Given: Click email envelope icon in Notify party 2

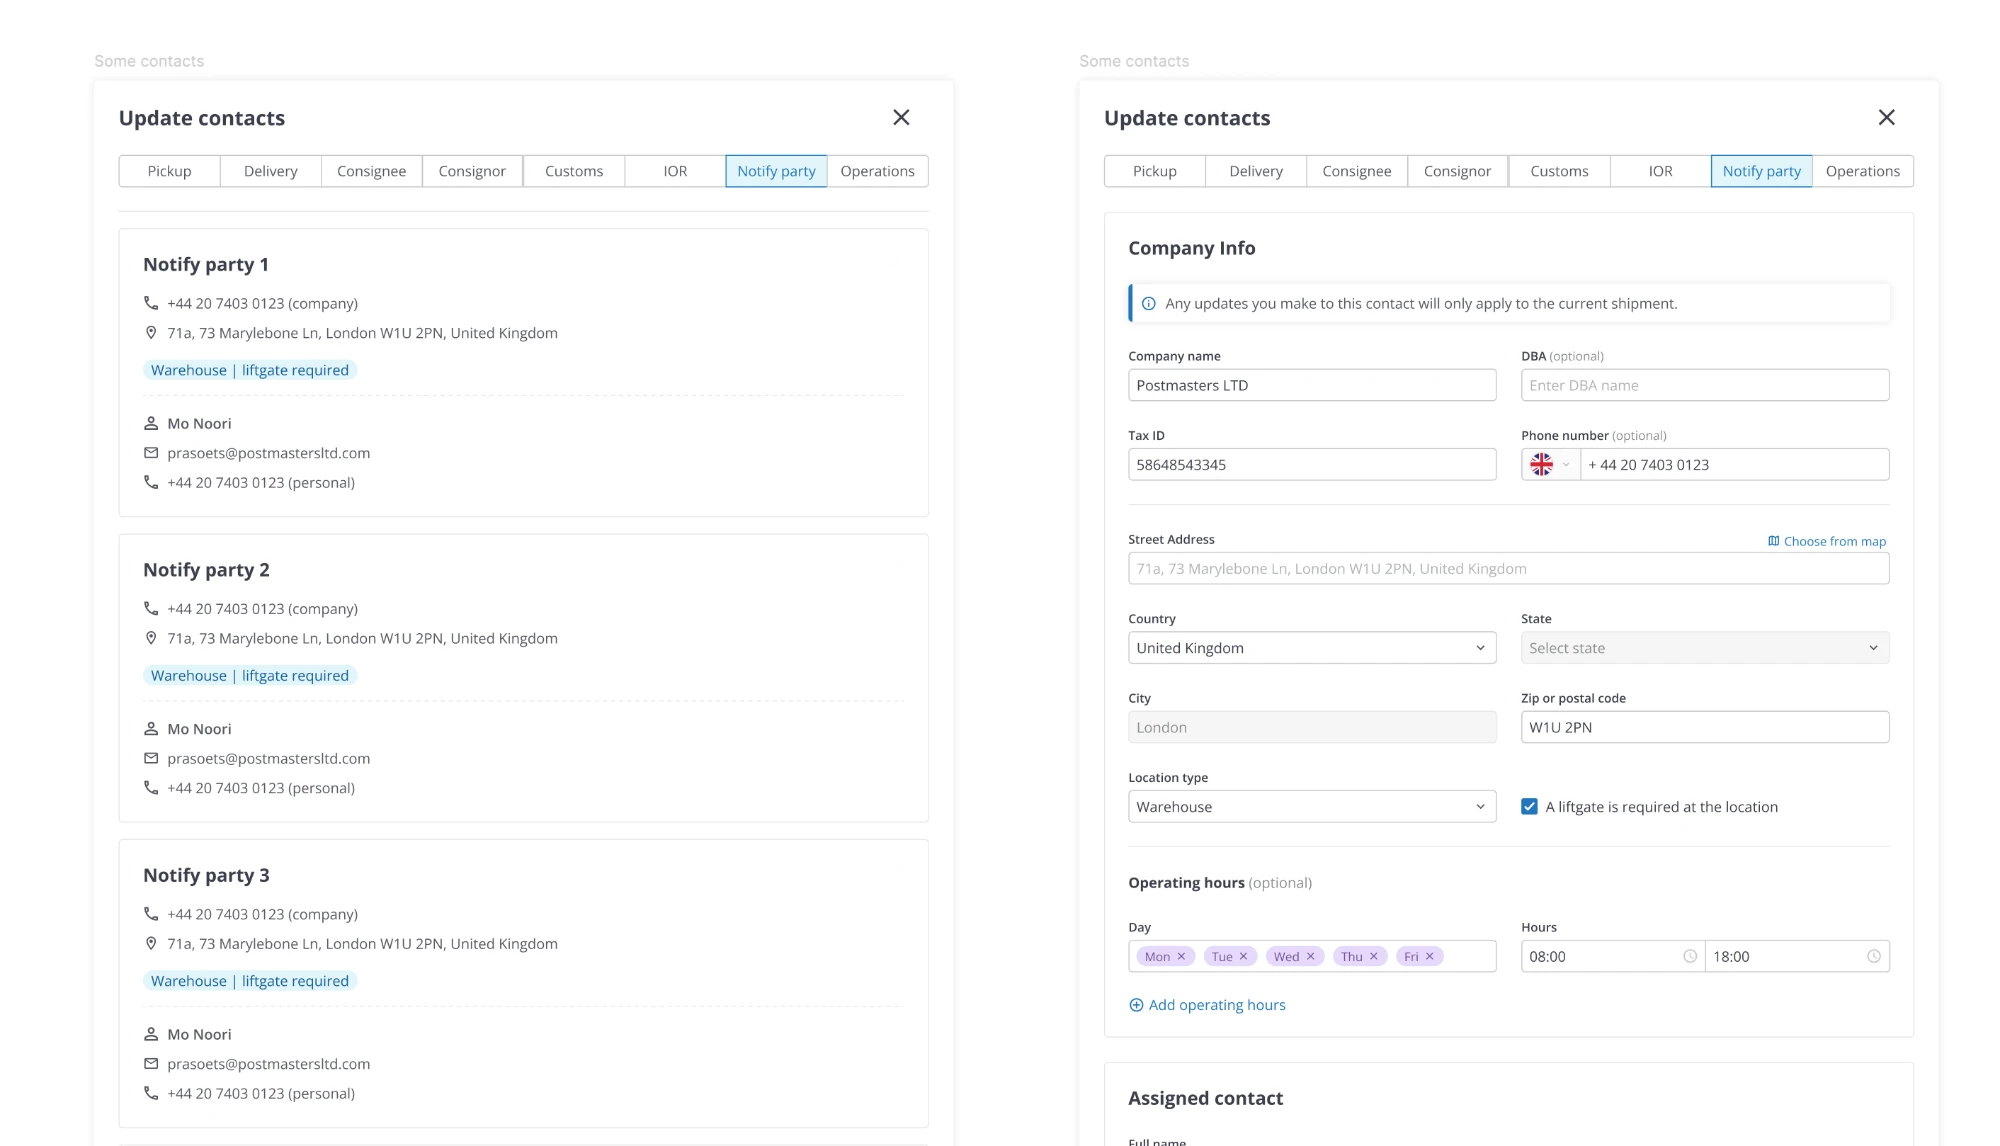Looking at the screenshot, I should [x=151, y=758].
